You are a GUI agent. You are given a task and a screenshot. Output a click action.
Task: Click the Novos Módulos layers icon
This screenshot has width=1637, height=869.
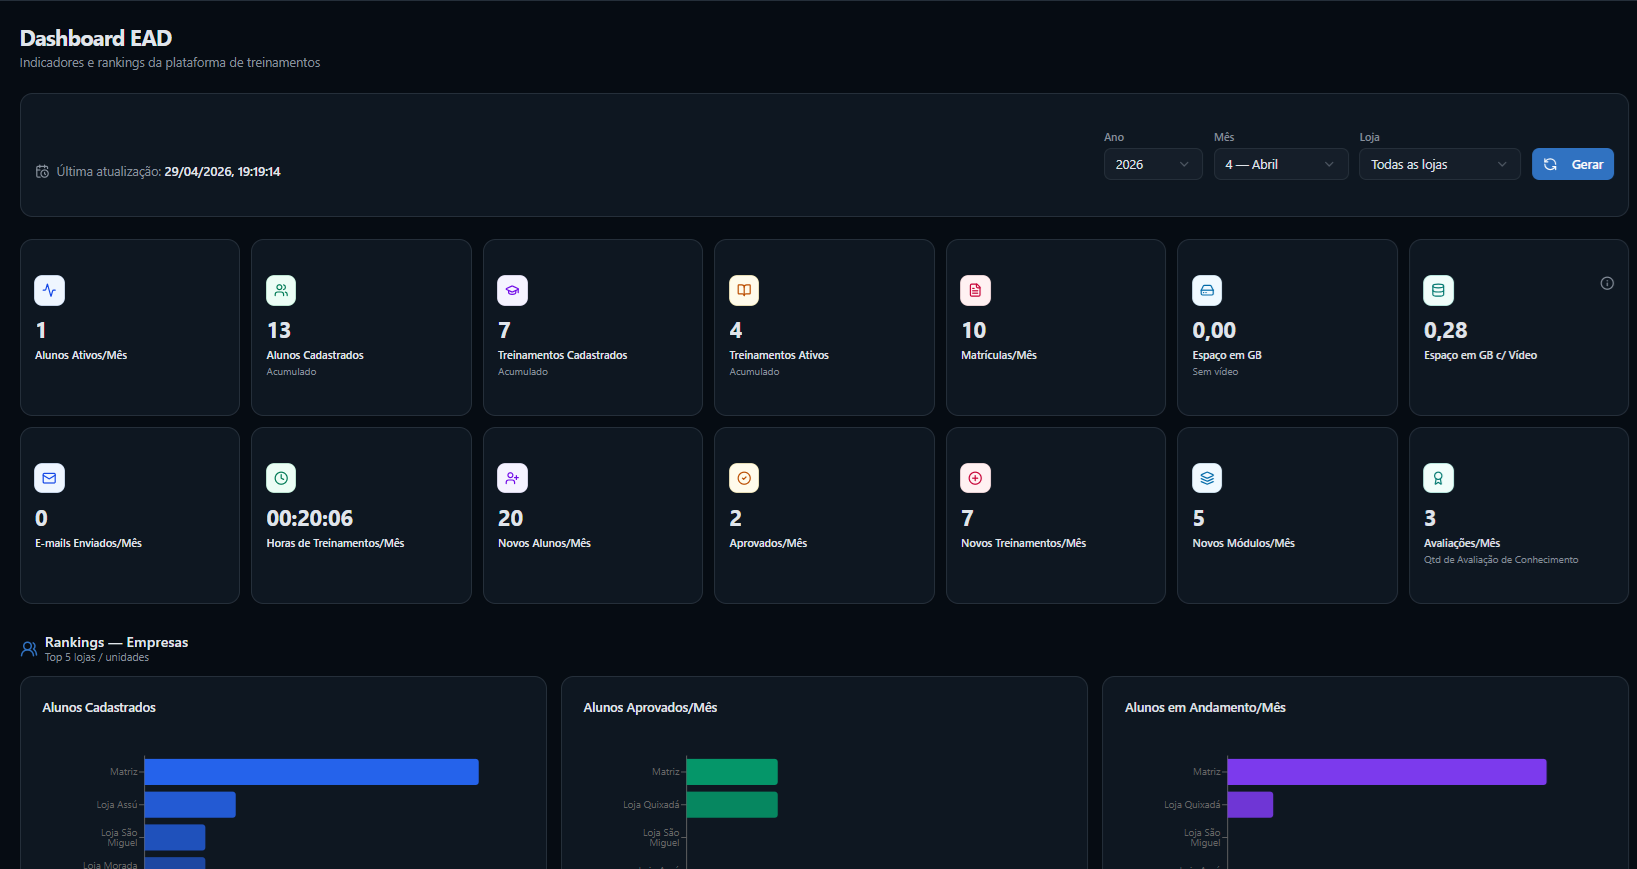pyautogui.click(x=1207, y=478)
